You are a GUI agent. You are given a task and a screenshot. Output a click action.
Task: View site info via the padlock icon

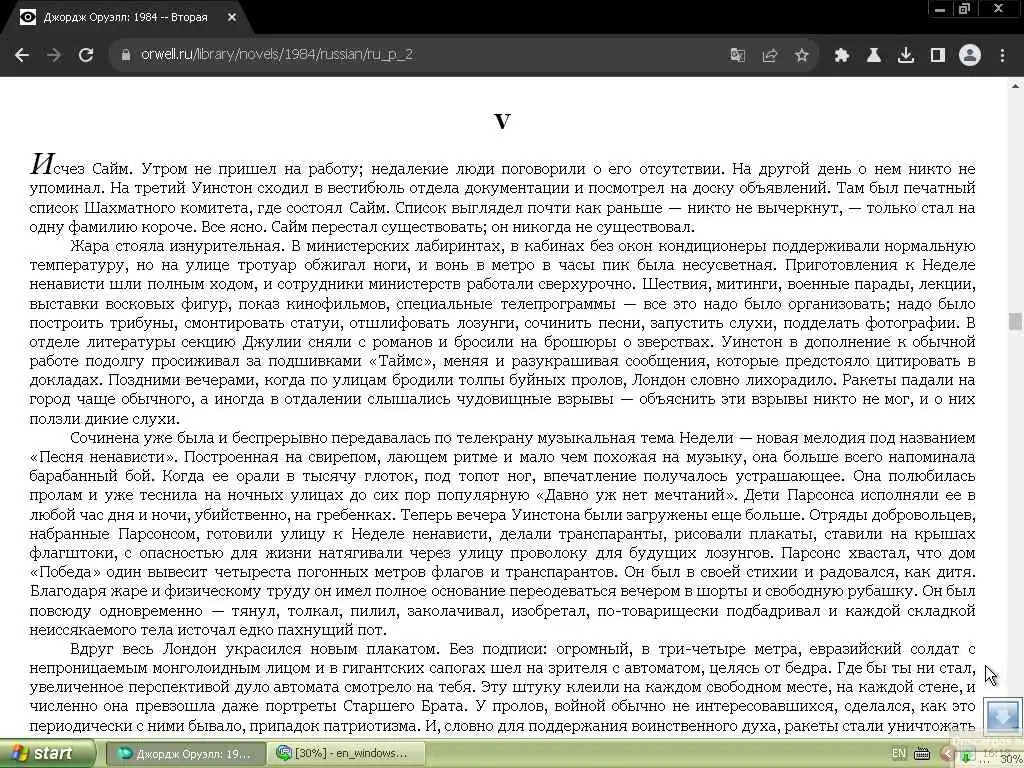[126, 55]
